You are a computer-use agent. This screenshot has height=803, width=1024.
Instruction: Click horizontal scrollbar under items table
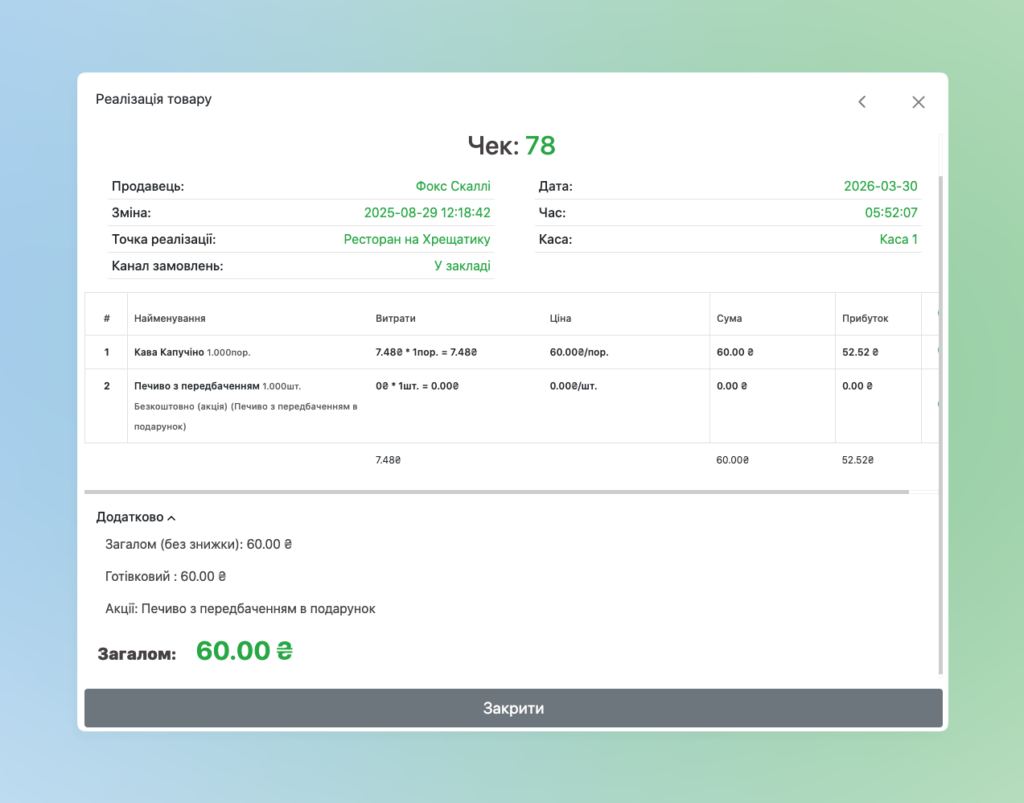pyautogui.click(x=496, y=492)
